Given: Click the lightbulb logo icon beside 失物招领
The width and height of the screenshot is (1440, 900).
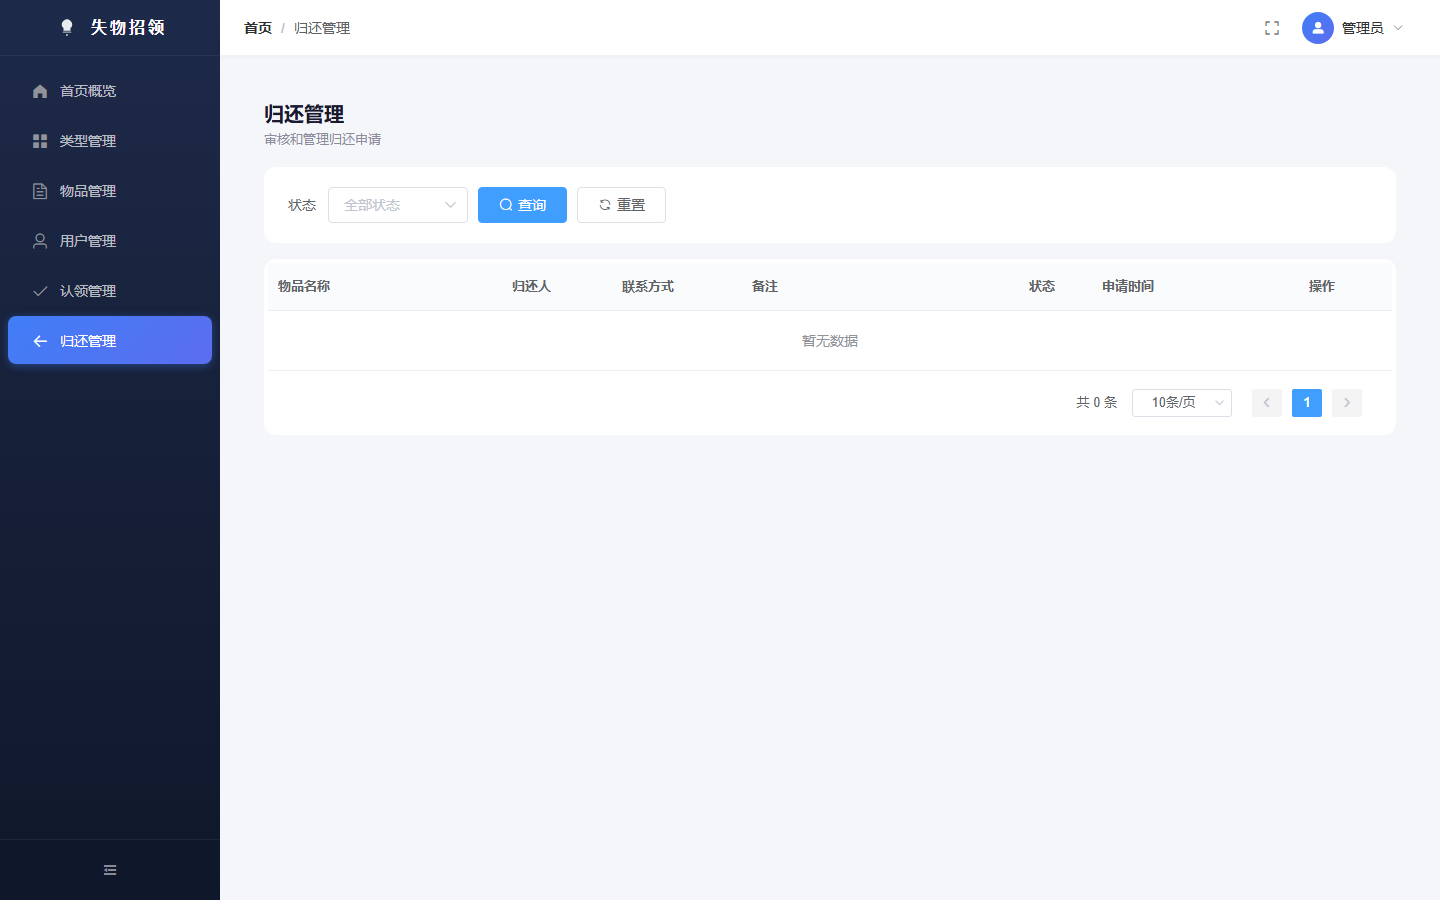Looking at the screenshot, I should 67,27.
